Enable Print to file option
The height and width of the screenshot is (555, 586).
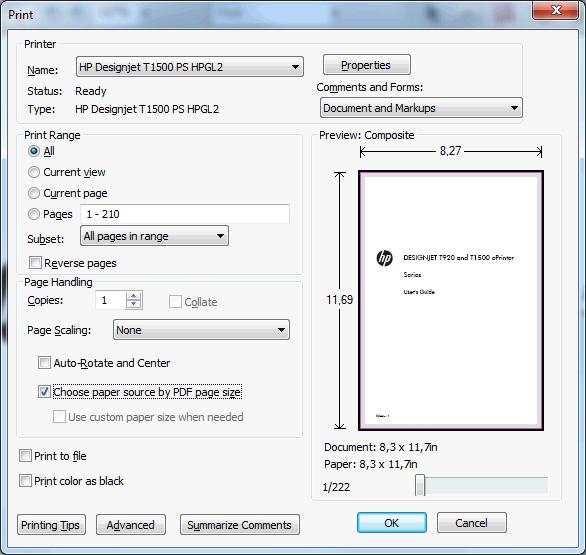coord(25,456)
